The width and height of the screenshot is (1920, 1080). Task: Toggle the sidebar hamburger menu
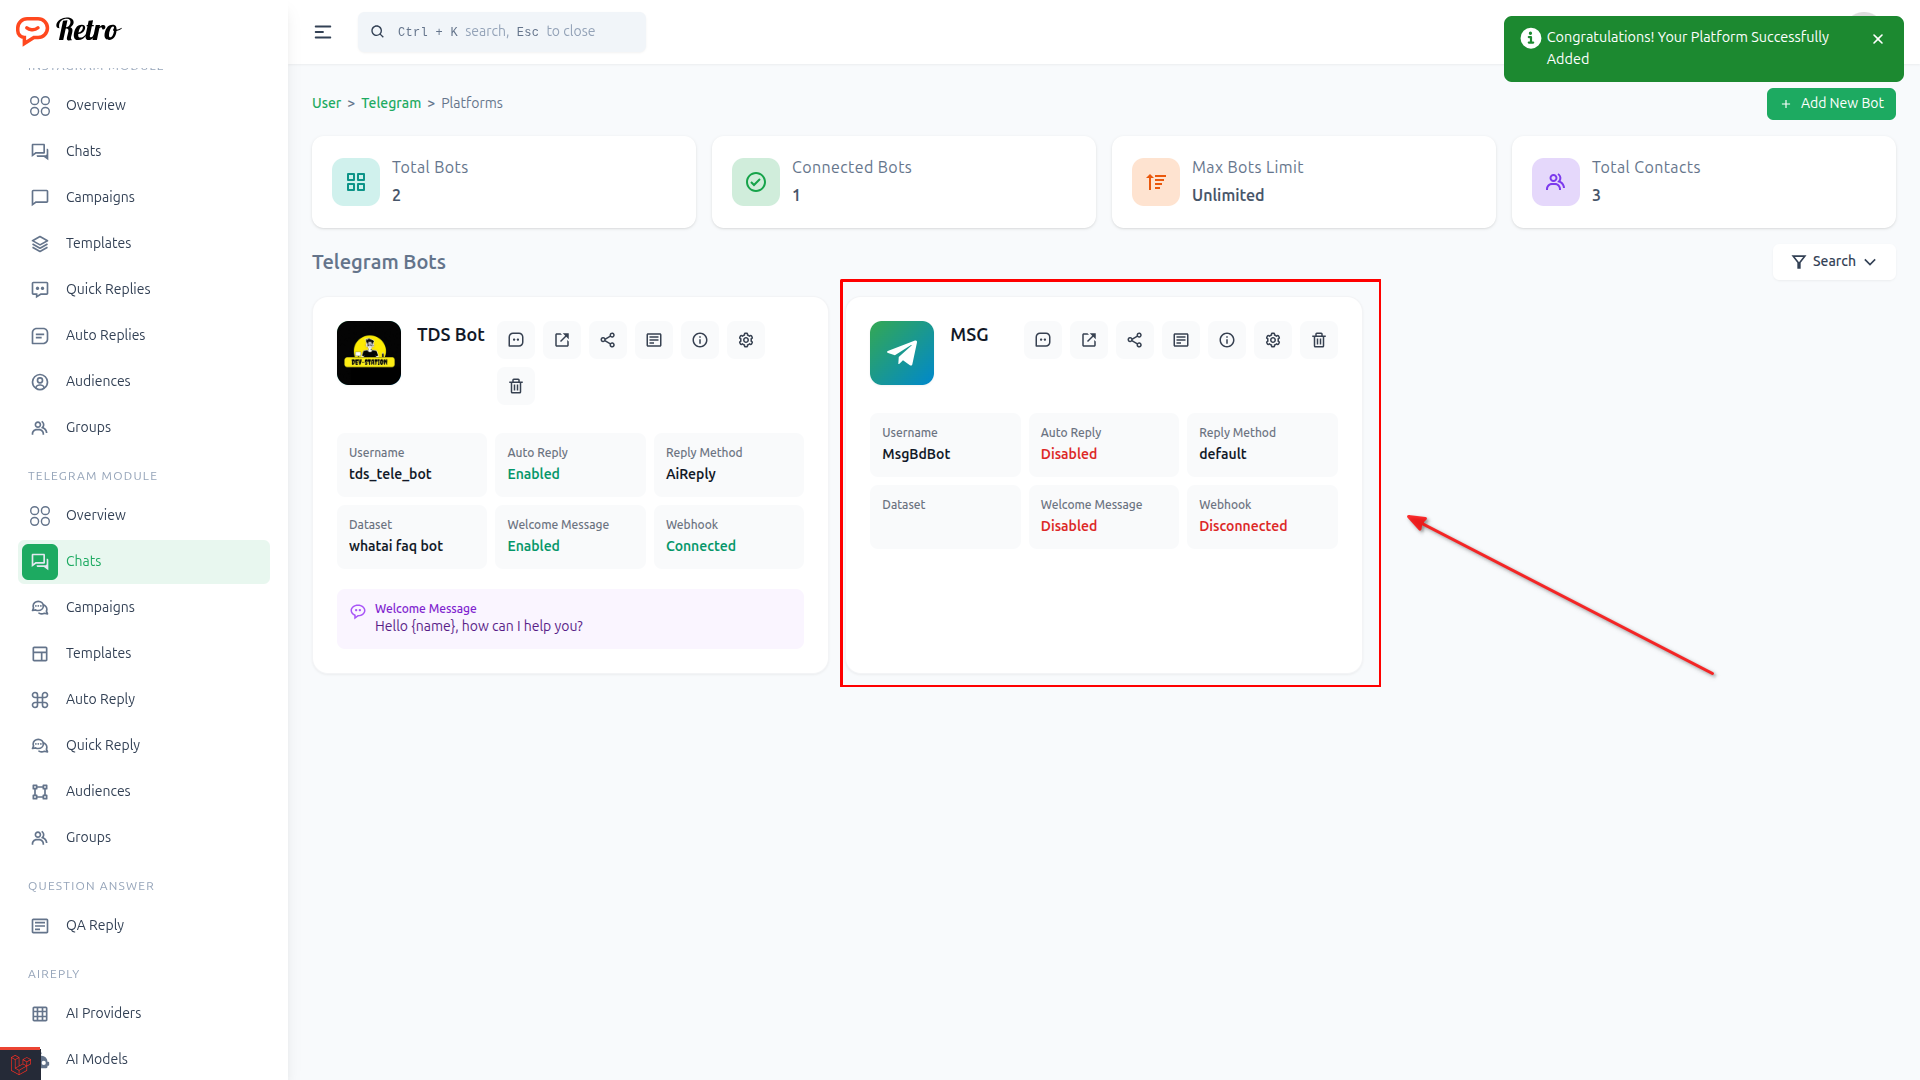click(323, 32)
